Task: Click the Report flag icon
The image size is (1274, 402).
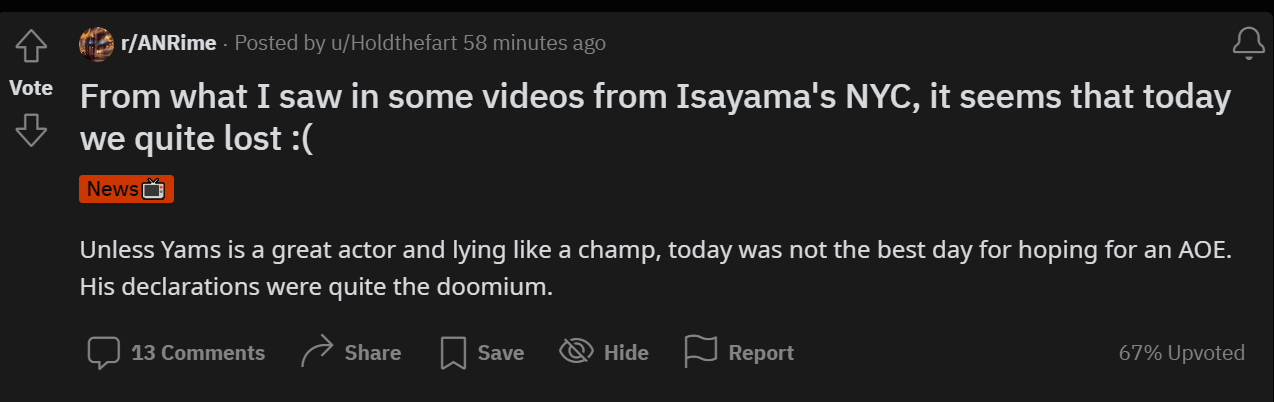Action: point(701,351)
